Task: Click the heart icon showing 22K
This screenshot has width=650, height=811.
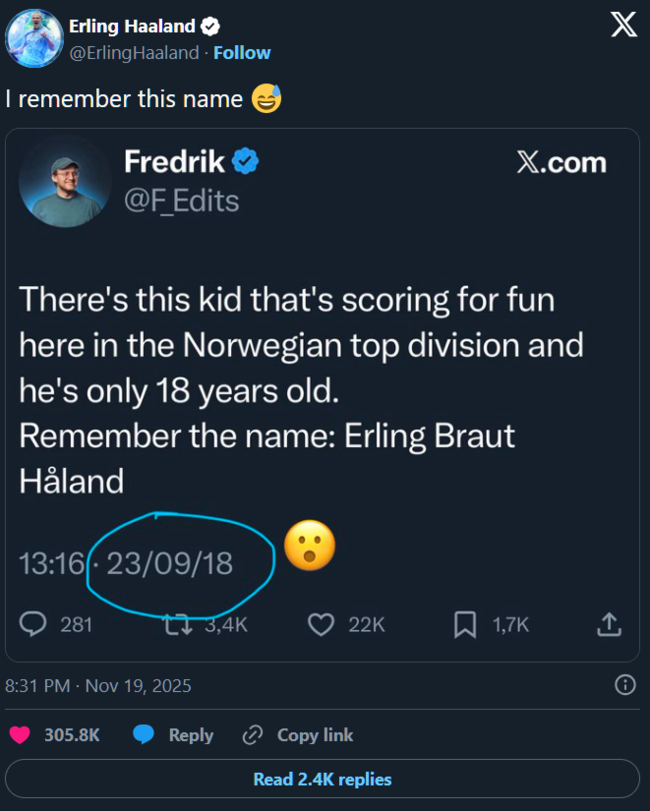Action: coord(320,624)
